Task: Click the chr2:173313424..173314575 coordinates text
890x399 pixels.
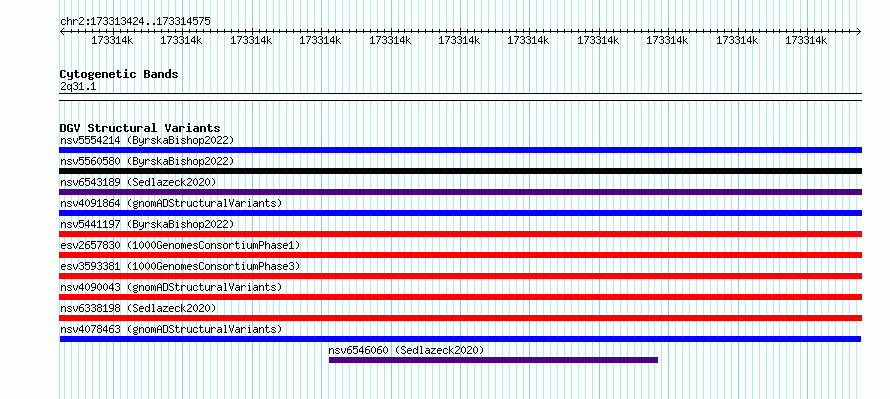Action: 135,21
